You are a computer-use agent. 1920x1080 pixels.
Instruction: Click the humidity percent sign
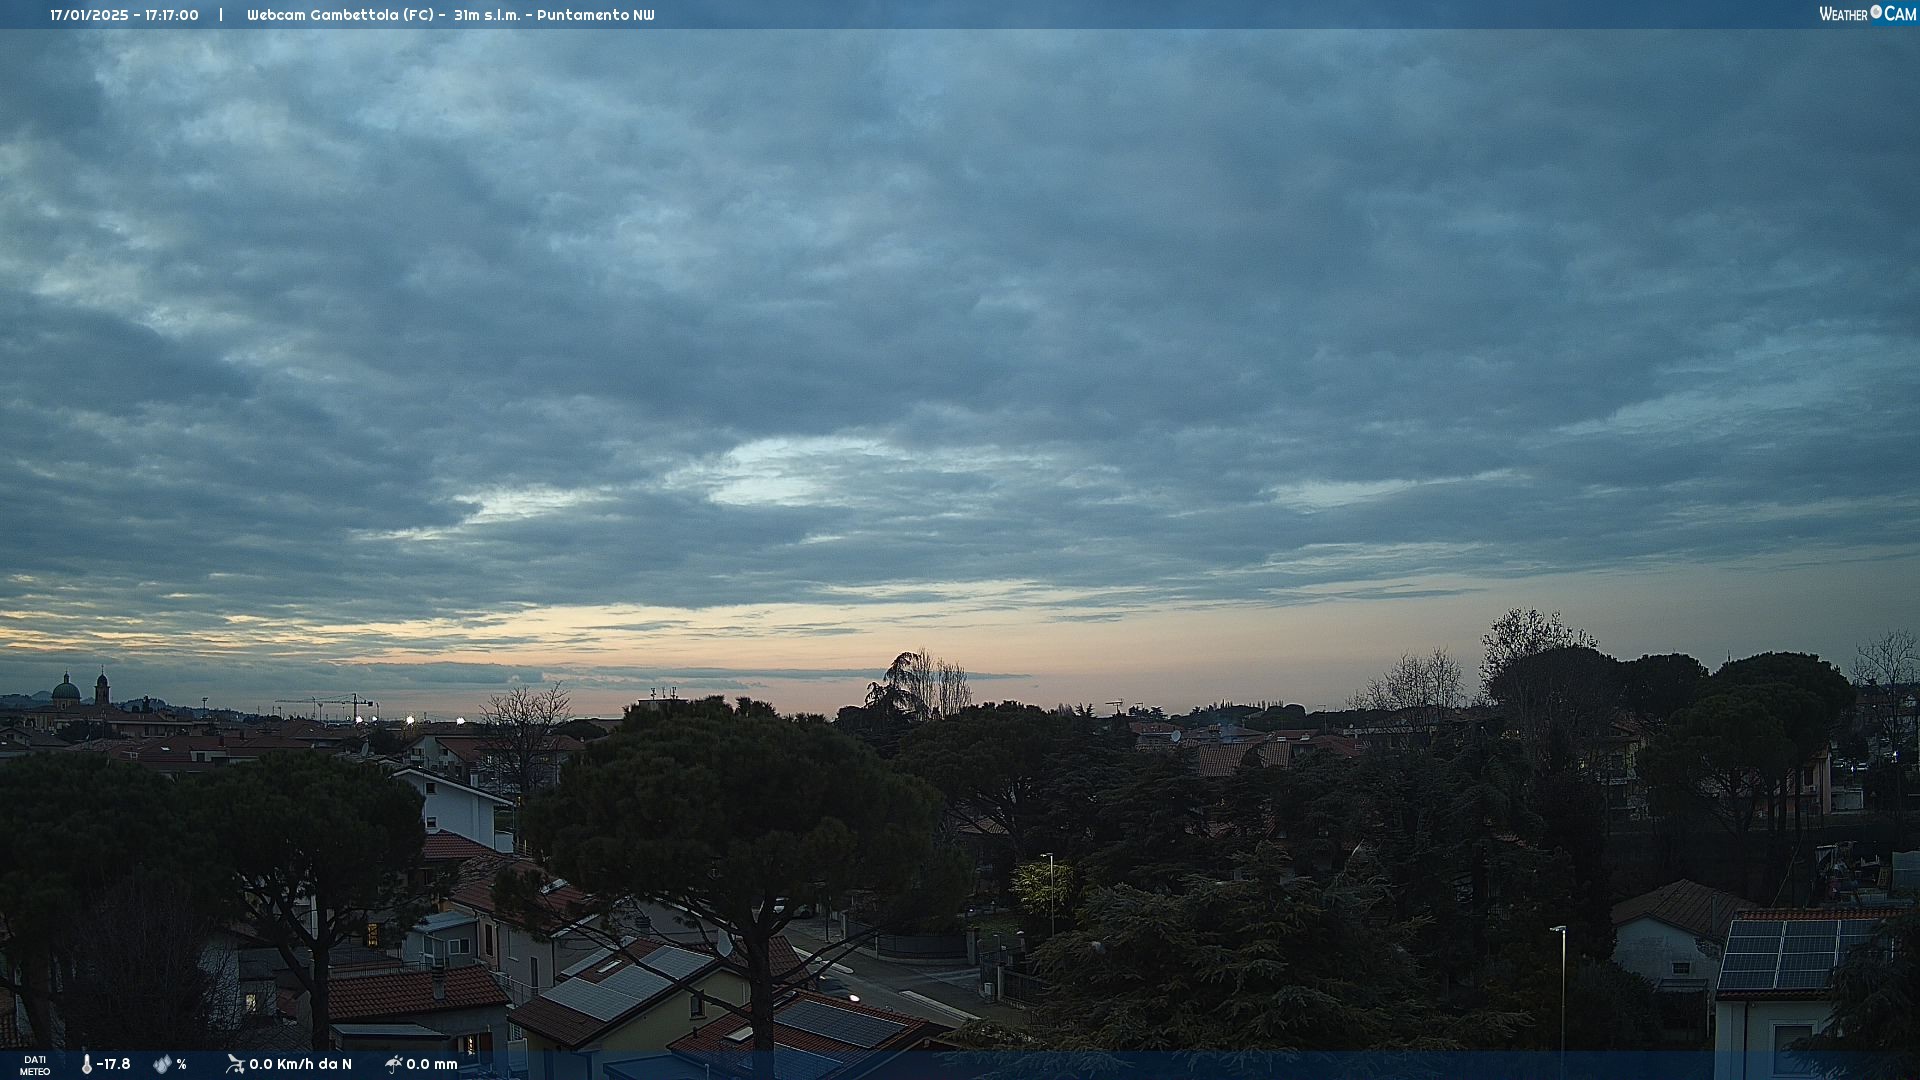pos(181,1064)
